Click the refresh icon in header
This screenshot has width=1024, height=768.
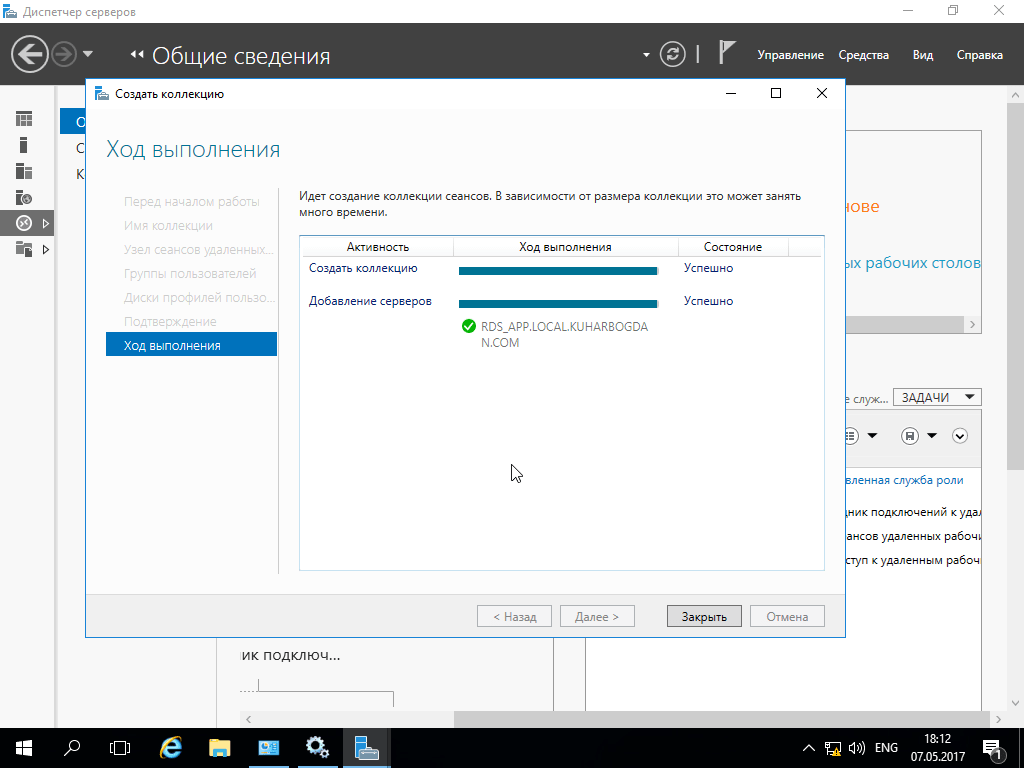(x=675, y=54)
